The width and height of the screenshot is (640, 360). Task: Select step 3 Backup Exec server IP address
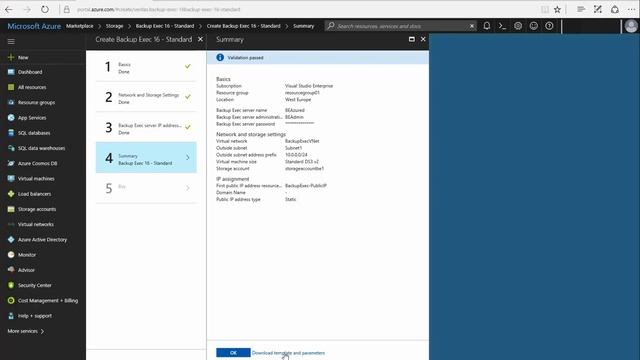coord(146,127)
